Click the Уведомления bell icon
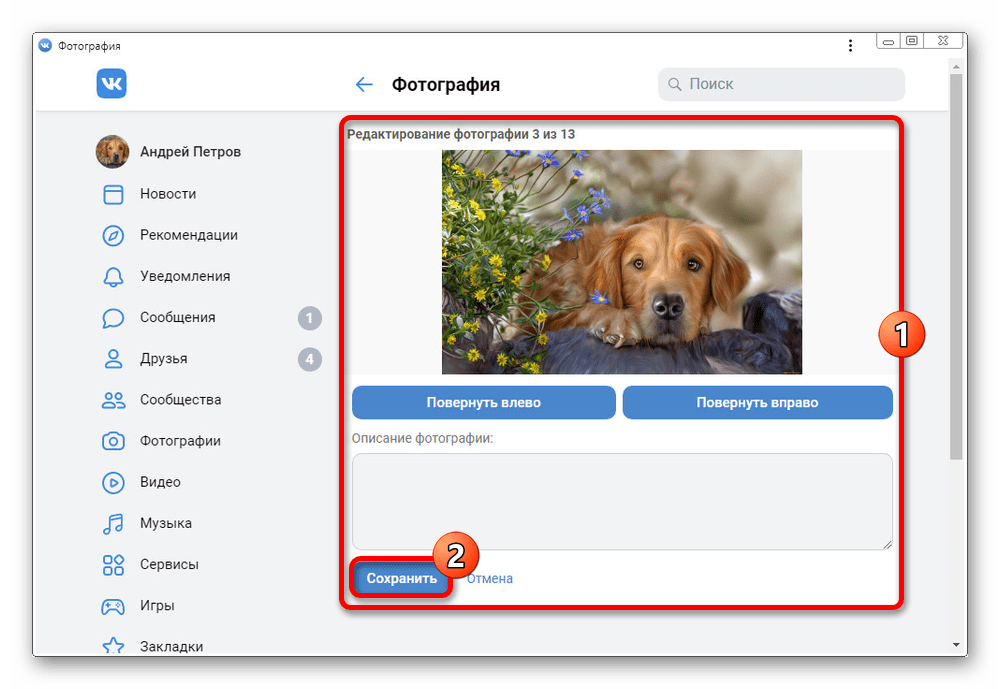The width and height of the screenshot is (1000, 689). (x=113, y=277)
